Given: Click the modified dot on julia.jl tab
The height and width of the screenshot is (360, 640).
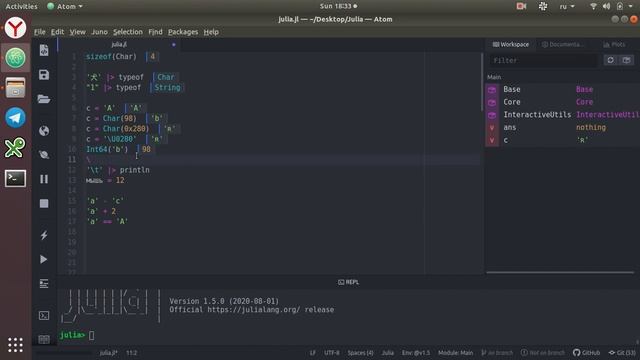Looking at the screenshot, I should pos(173,44).
